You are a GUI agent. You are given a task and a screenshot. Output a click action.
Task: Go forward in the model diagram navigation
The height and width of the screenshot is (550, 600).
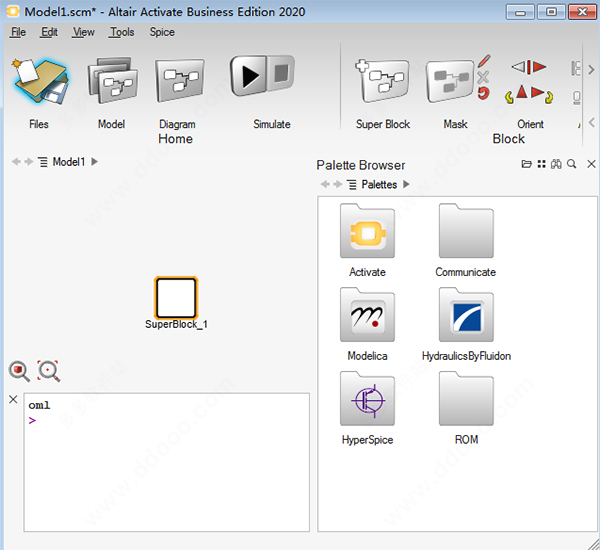(29, 162)
